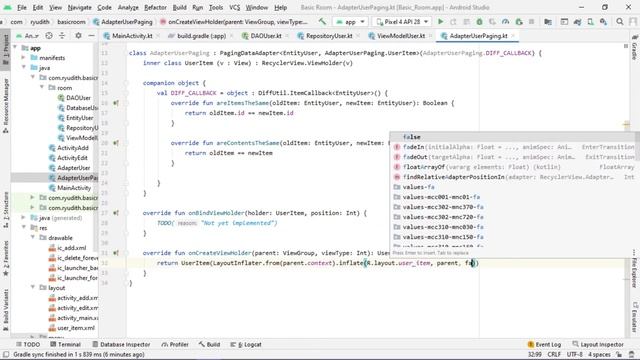Click override gutter icon beside onCreateViewHolder
Viewport: 640px width, 360px height.
(x=116, y=253)
